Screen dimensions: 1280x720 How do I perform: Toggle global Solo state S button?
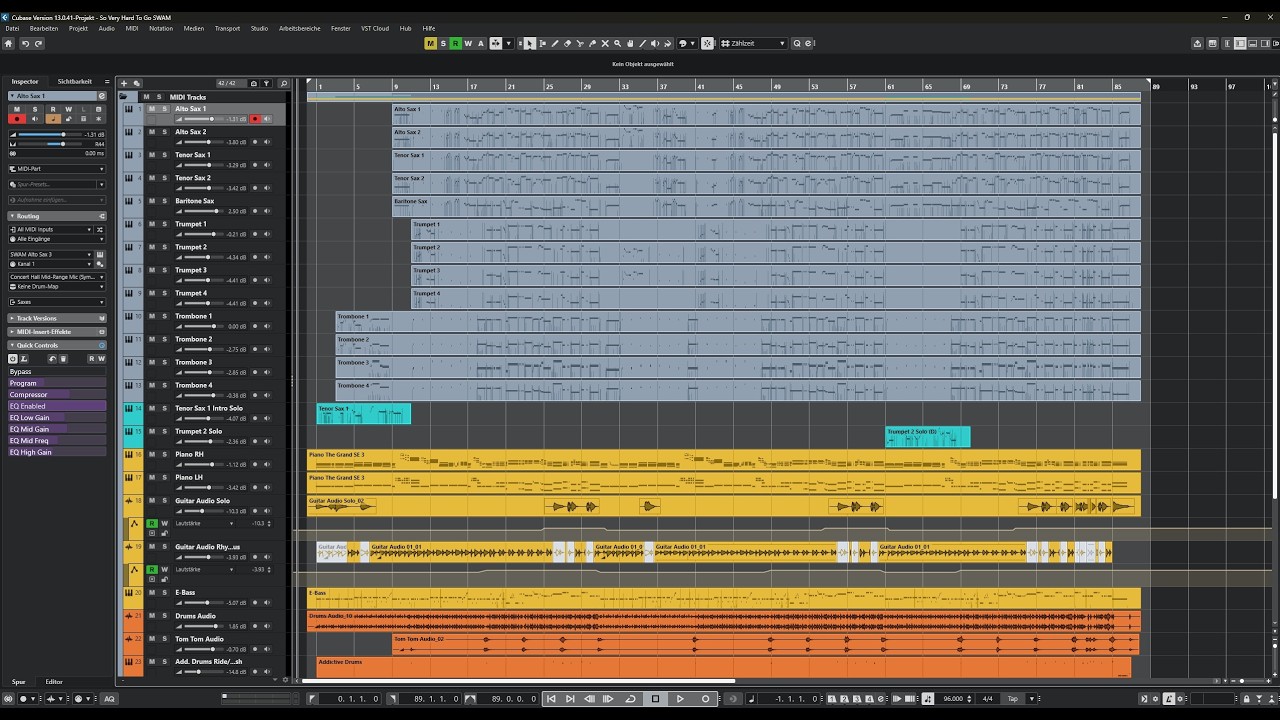click(x=443, y=43)
